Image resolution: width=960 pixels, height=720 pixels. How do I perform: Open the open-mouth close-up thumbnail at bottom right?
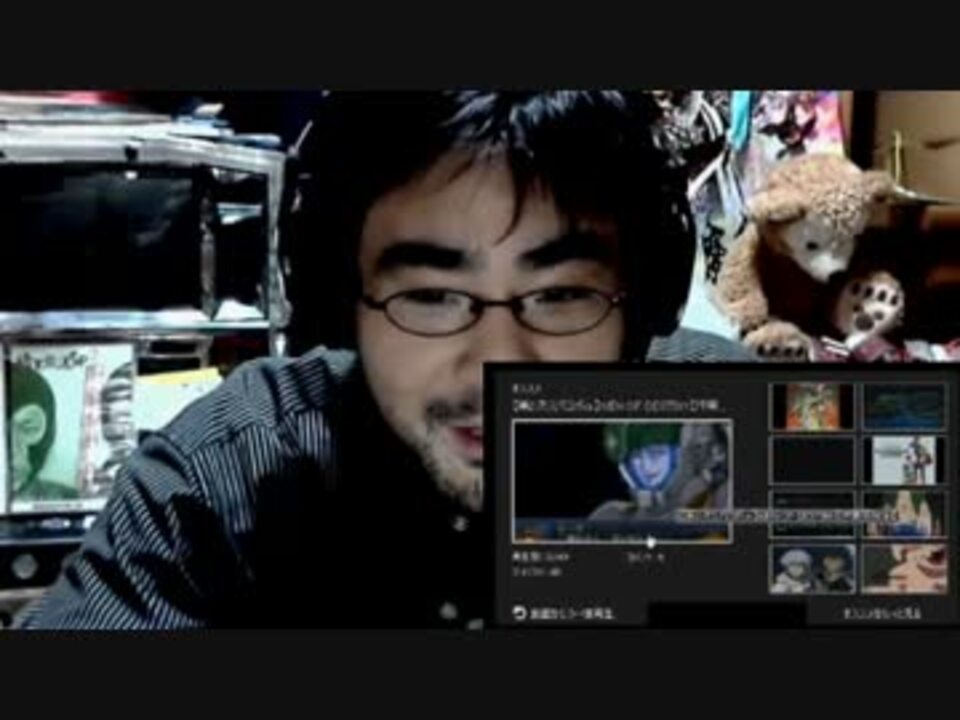(x=904, y=569)
